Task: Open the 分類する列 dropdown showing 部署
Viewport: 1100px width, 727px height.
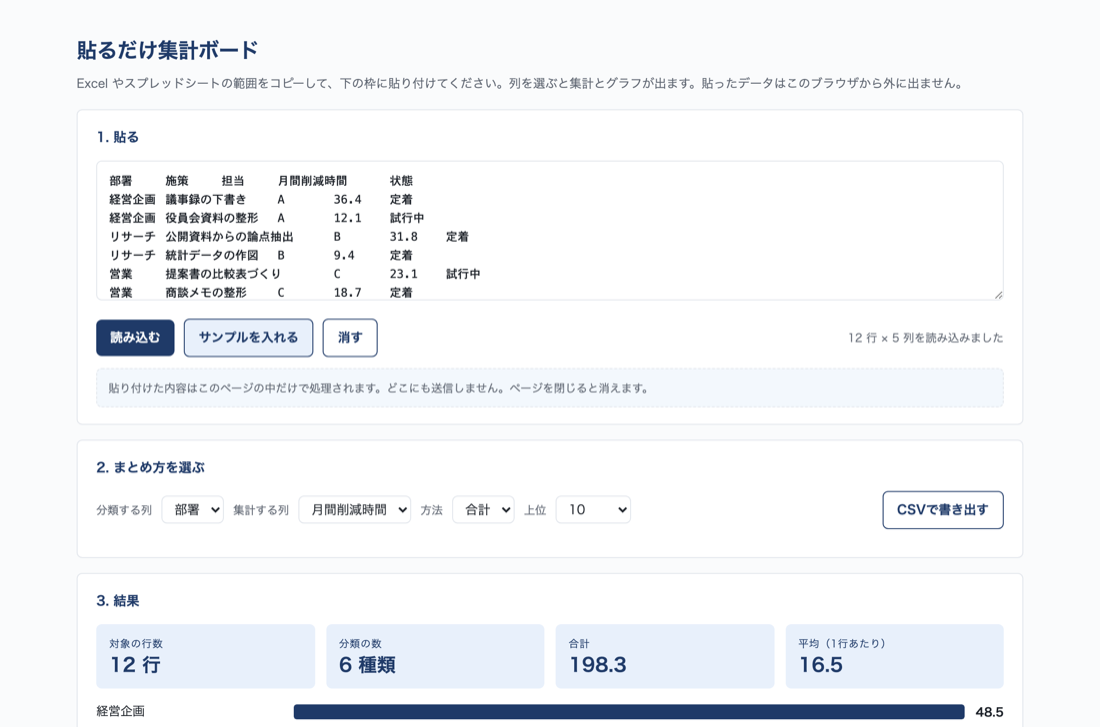Action: pyautogui.click(x=192, y=509)
